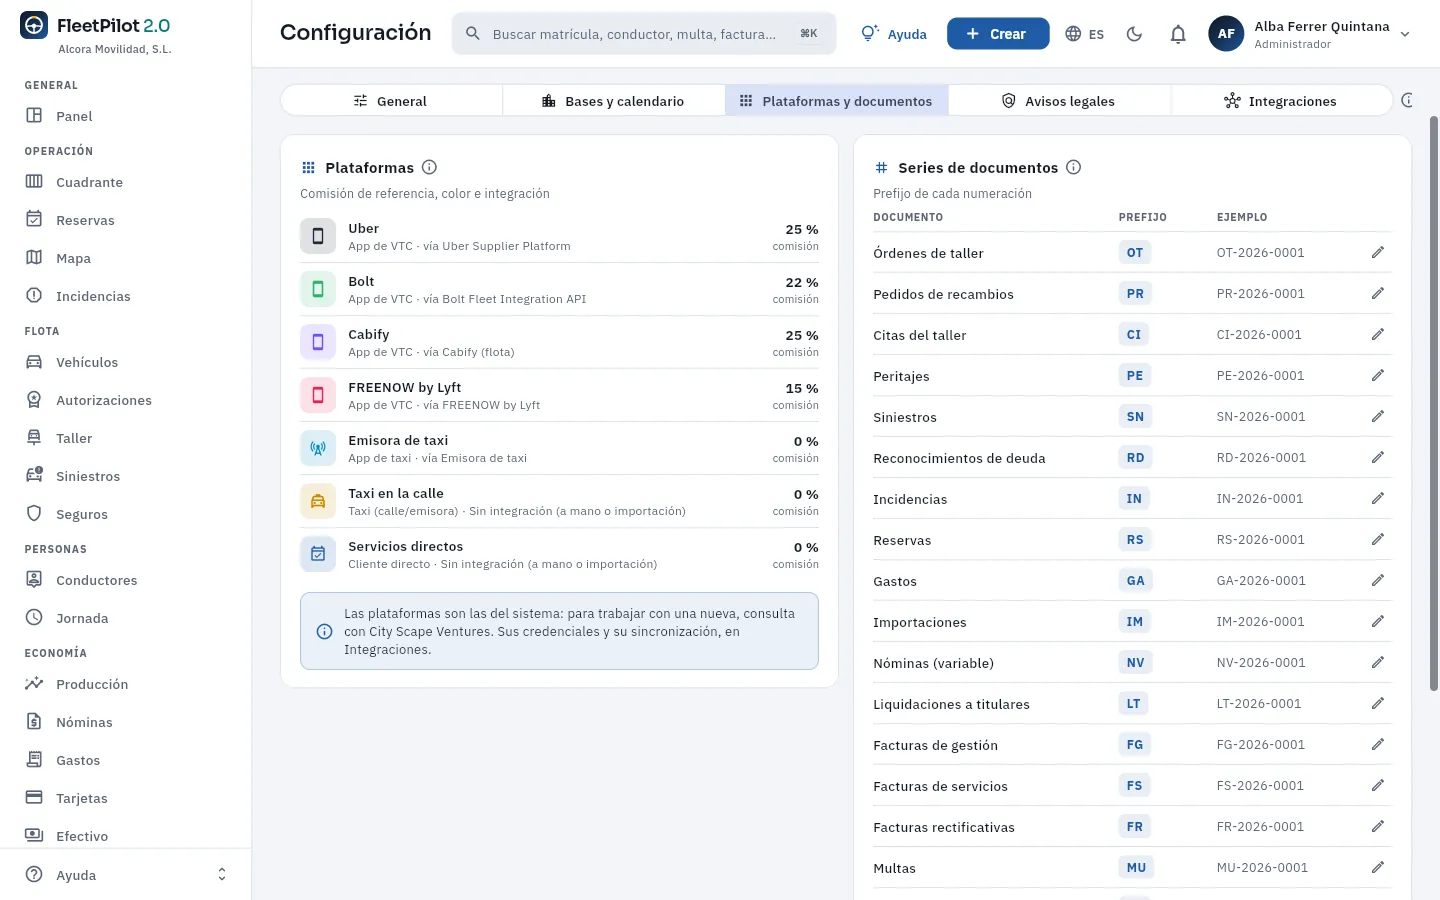The width and height of the screenshot is (1440, 900).
Task: Click the Cabify platform icon
Action: coord(318,343)
